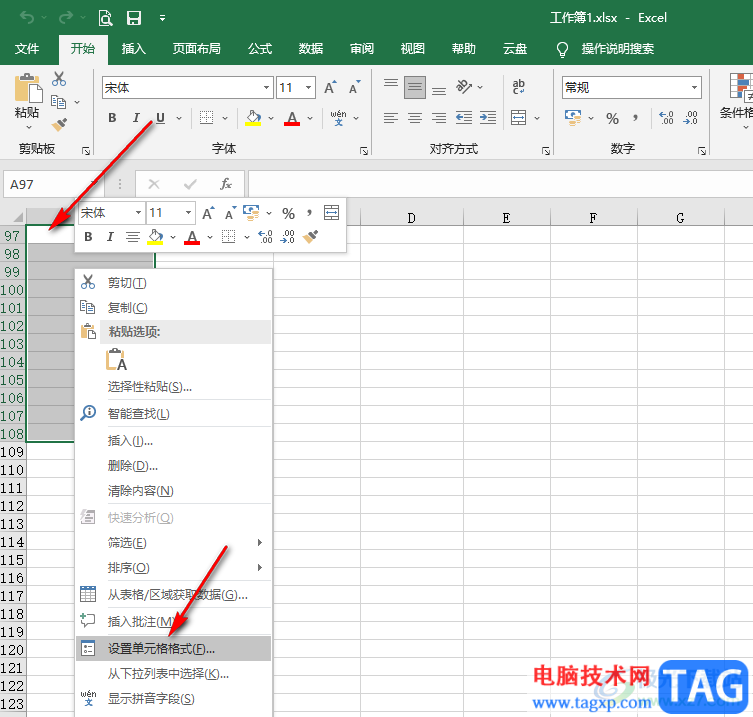
Task: Choose 设置单元格格式 in context menu
Action: [174, 649]
